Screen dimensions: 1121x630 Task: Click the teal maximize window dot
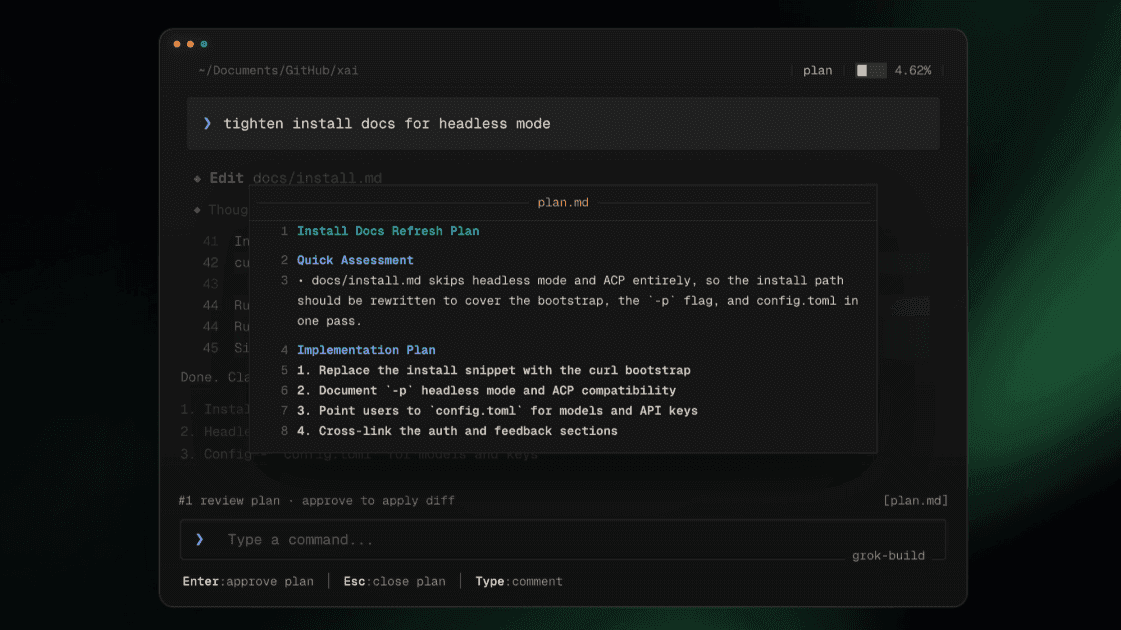click(x=204, y=44)
